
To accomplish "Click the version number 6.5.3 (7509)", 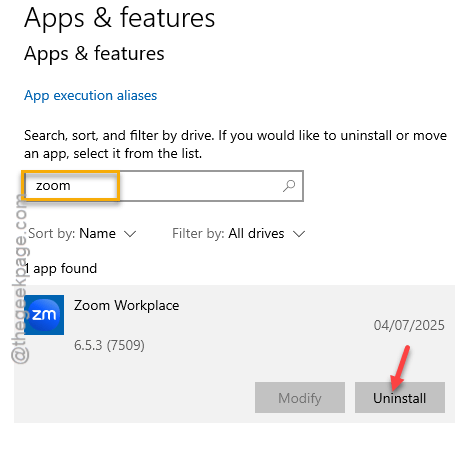I will point(109,345).
